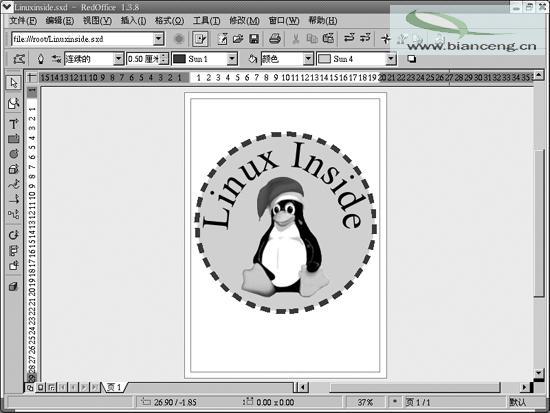This screenshot has height=413, width=550.
Task: Open the 3D objects tool
Action: (14, 169)
